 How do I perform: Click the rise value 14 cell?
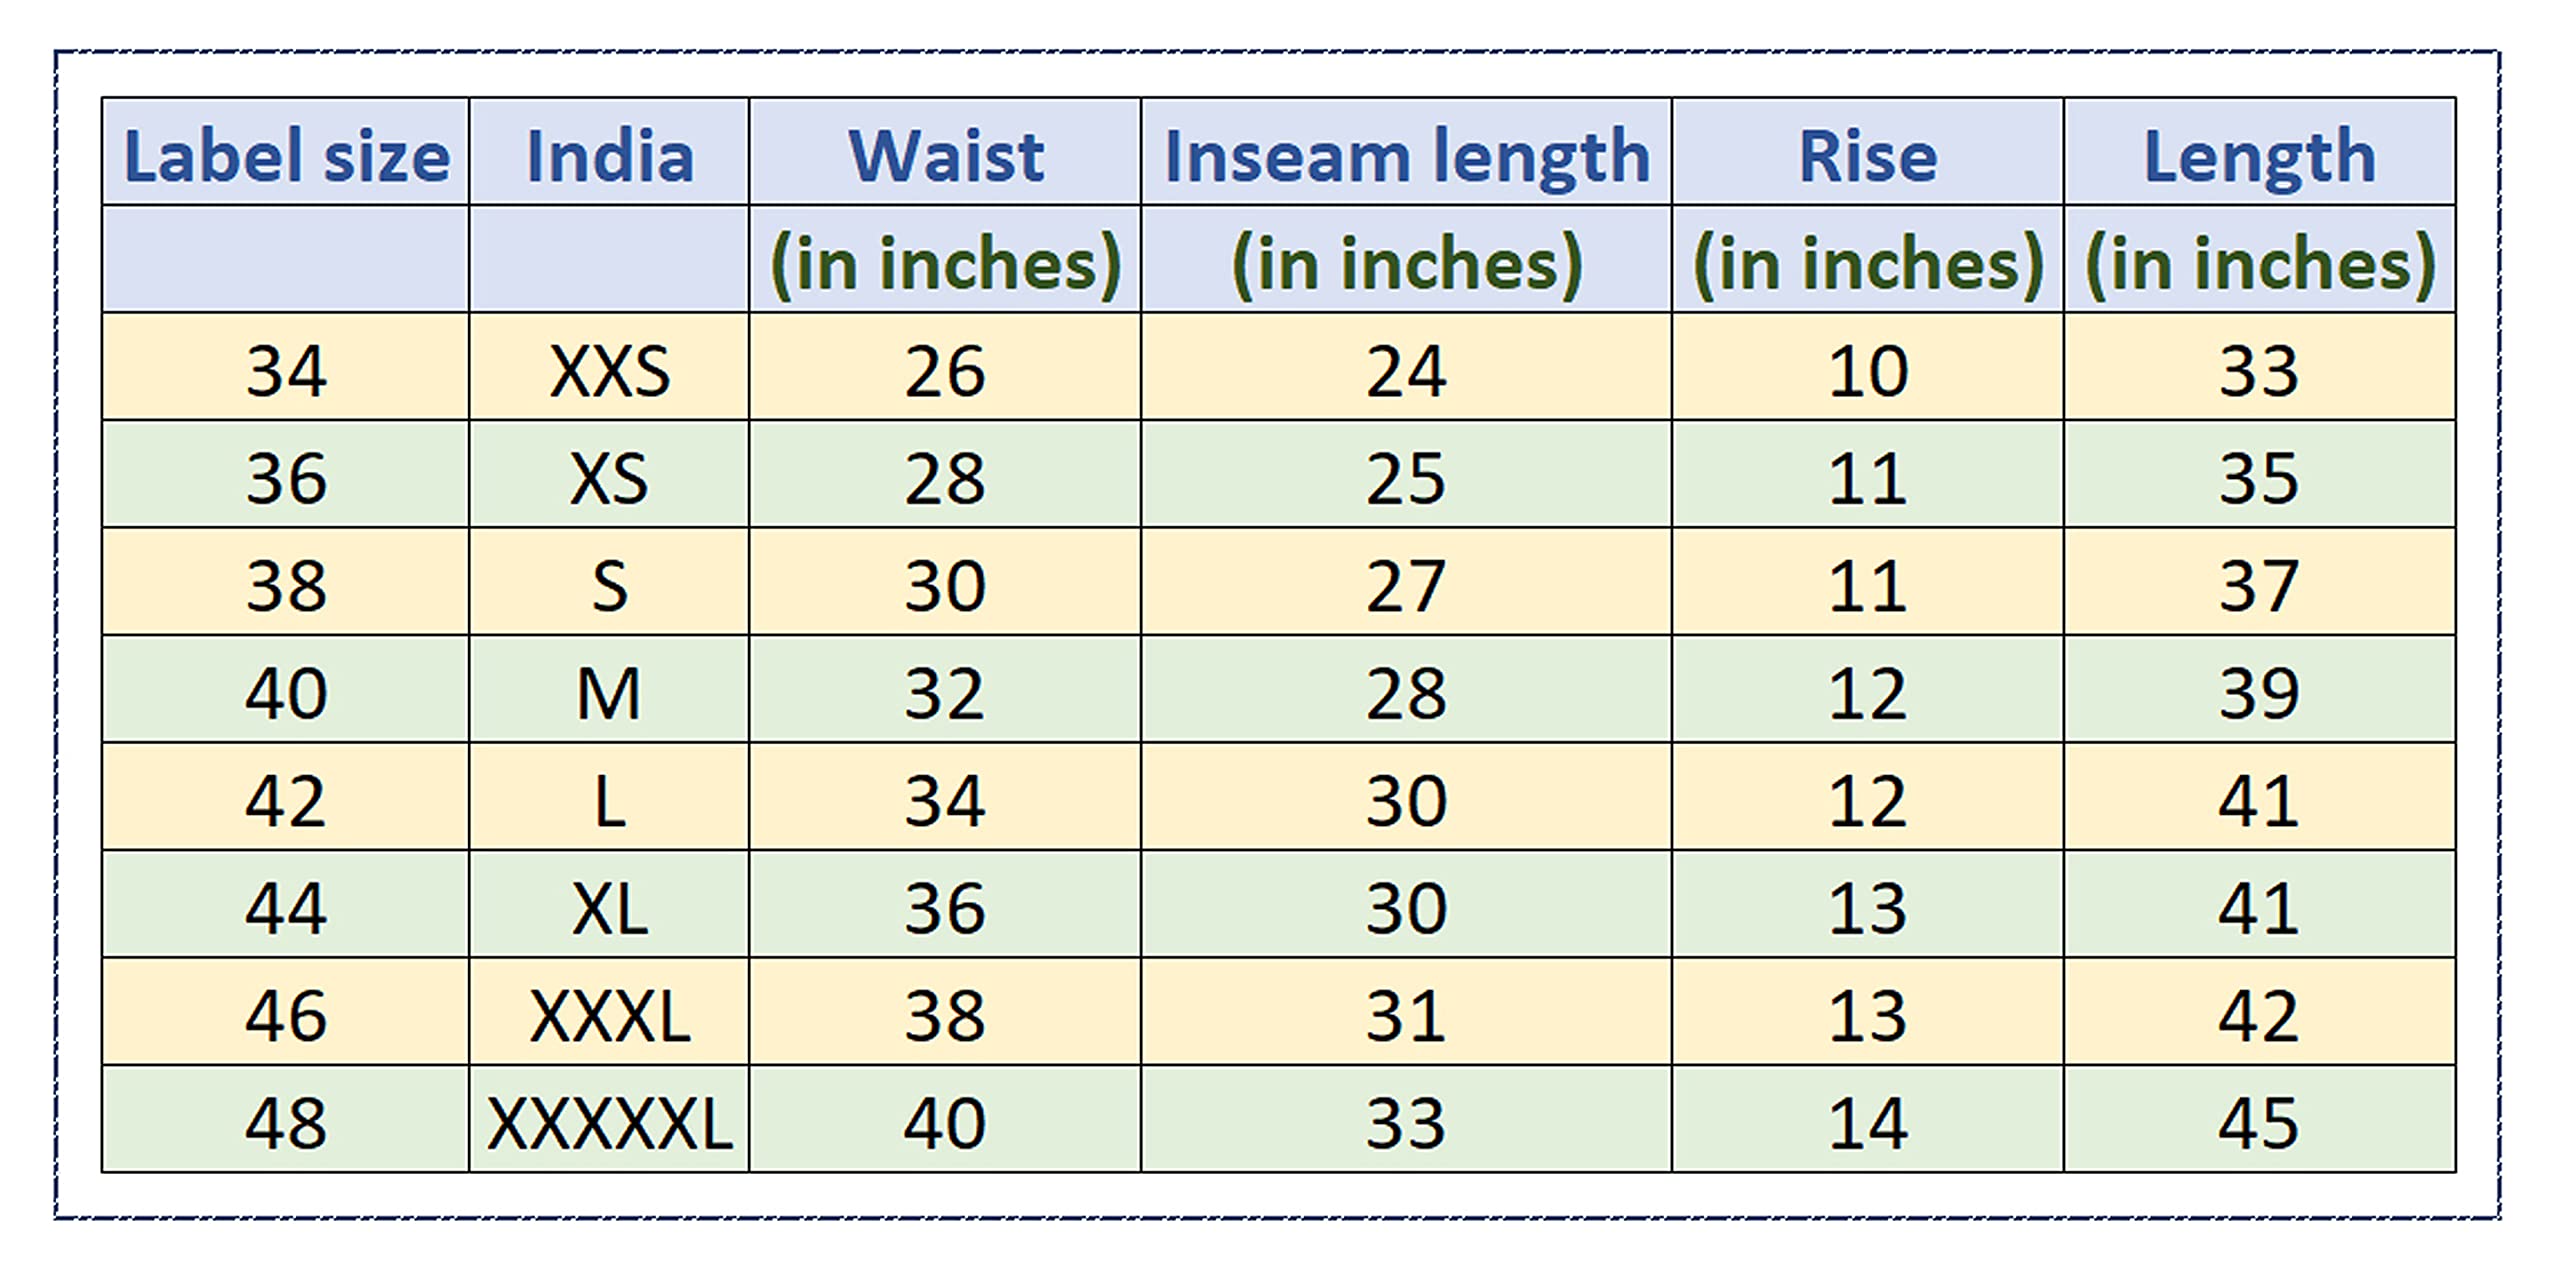tap(1867, 1122)
